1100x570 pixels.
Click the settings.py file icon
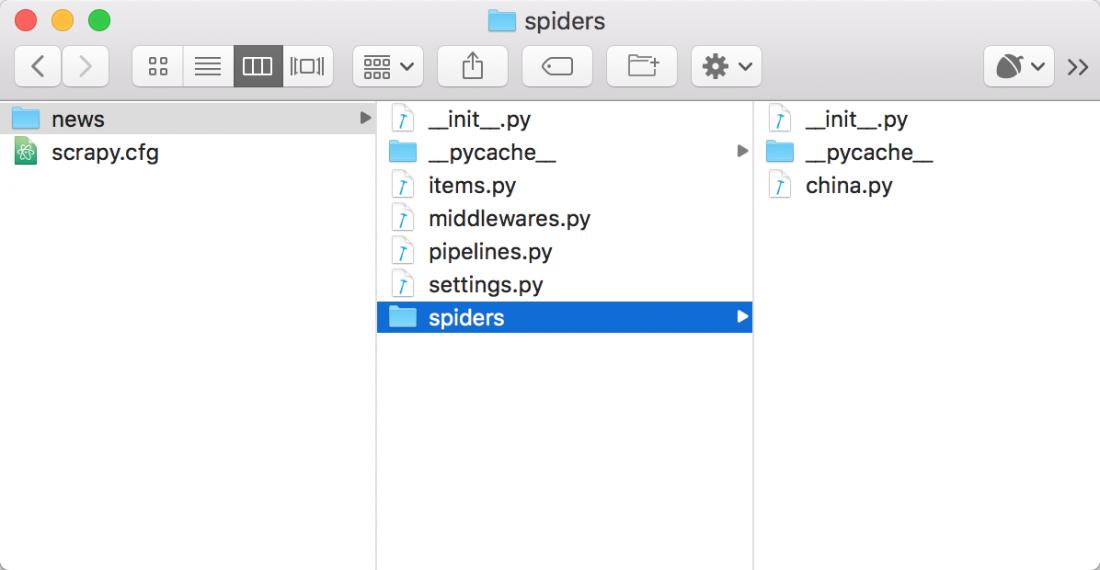(403, 285)
